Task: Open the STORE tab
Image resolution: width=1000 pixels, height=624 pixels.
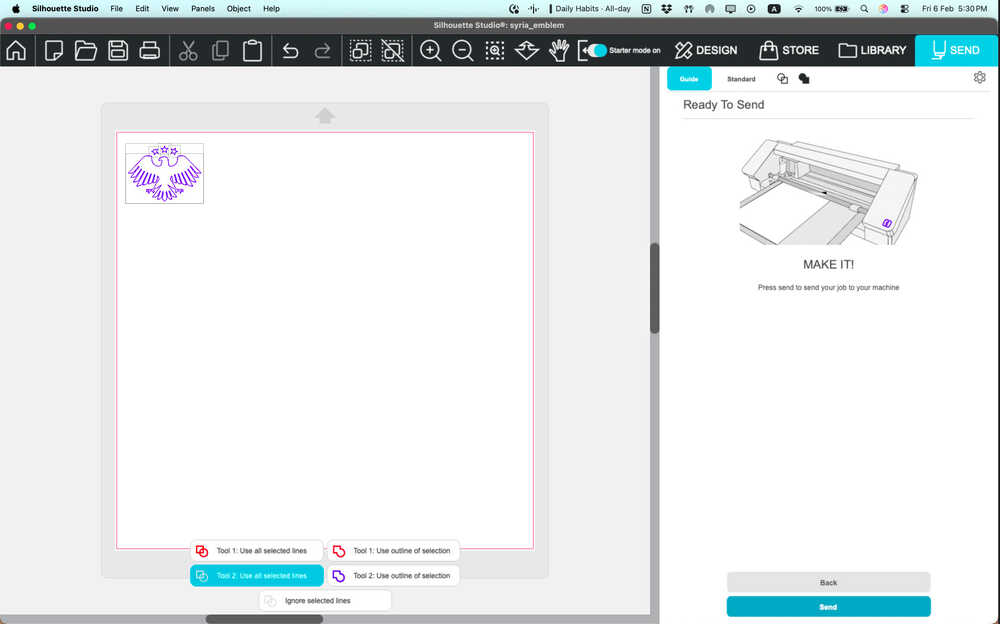Action: coord(789,50)
